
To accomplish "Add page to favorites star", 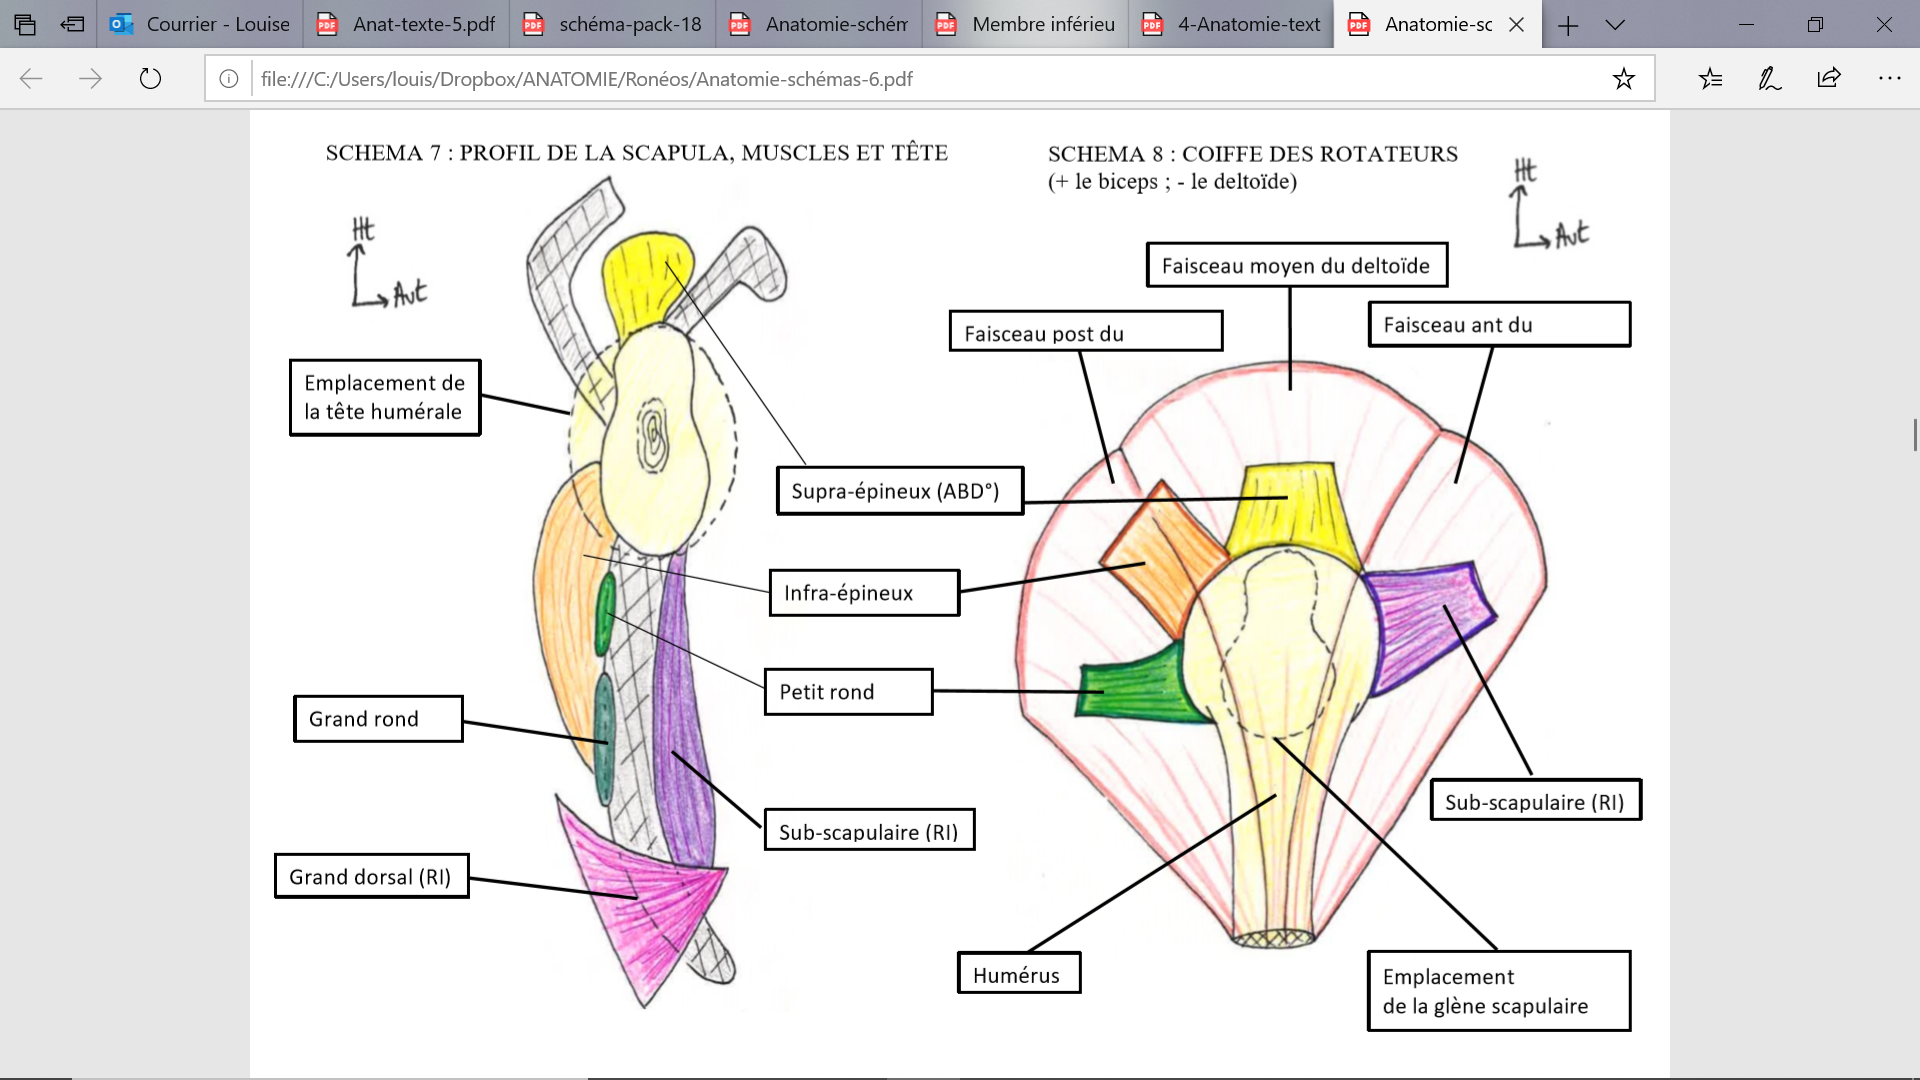I will [1623, 79].
